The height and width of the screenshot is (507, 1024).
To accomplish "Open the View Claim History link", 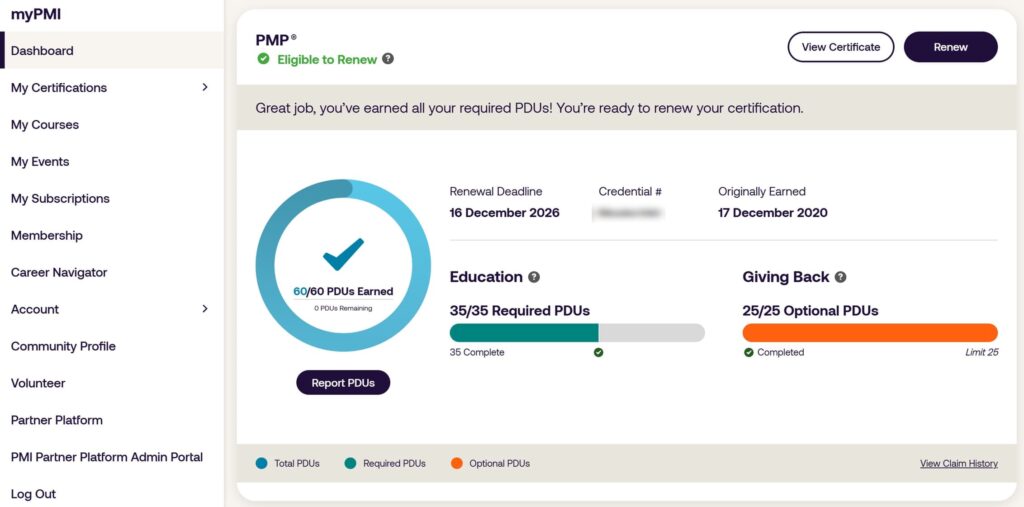I will click(x=958, y=464).
